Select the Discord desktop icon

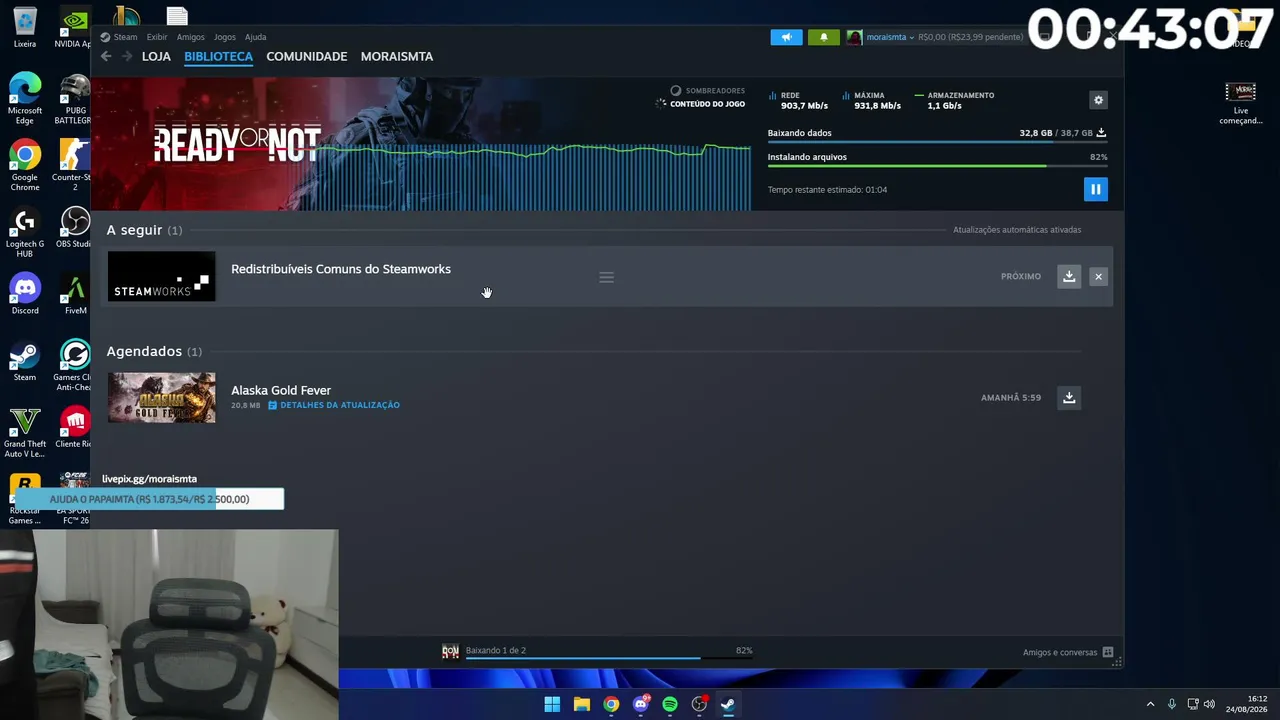[x=25, y=295]
